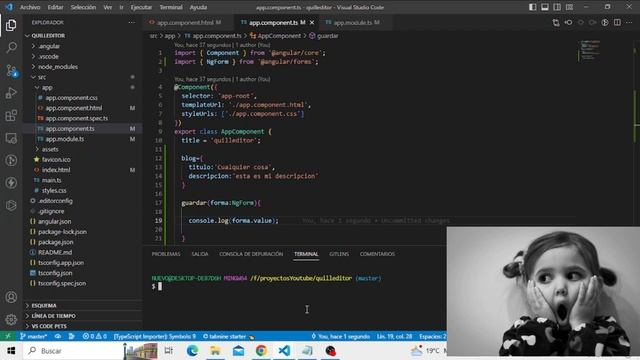This screenshot has height=360, width=640.
Task: Open the Editar menu
Action: coord(55,7)
